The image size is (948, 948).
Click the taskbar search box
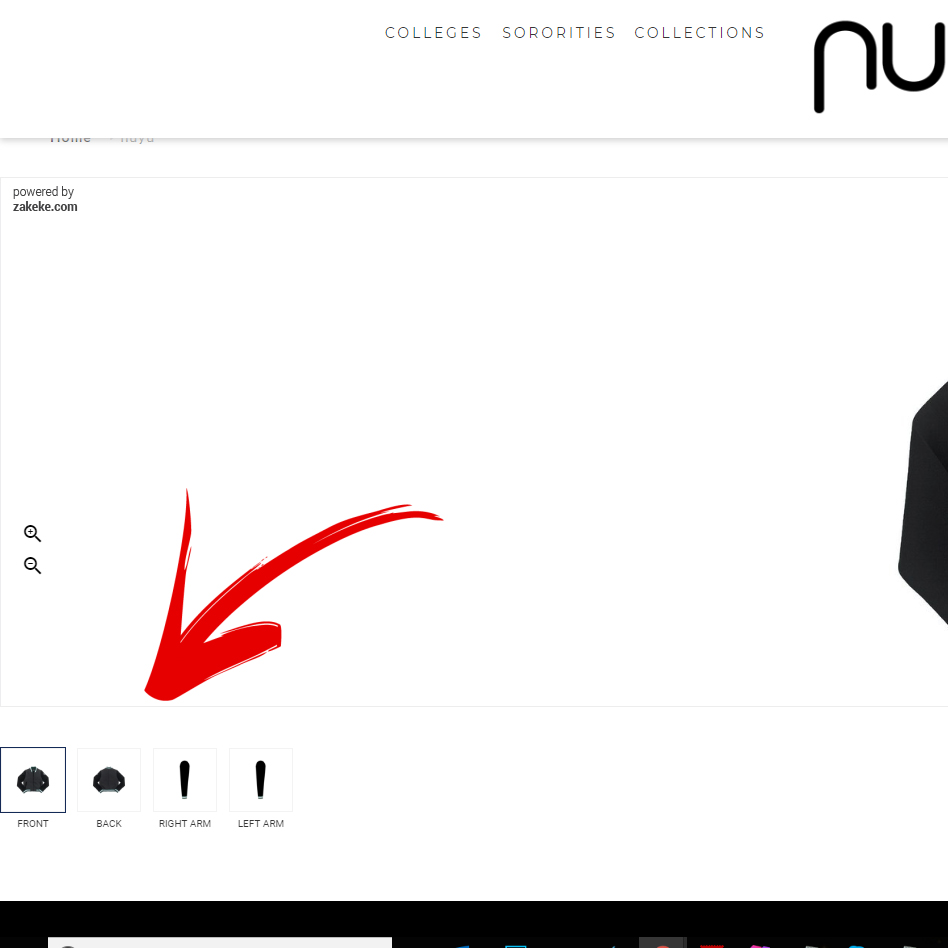[x=220, y=943]
